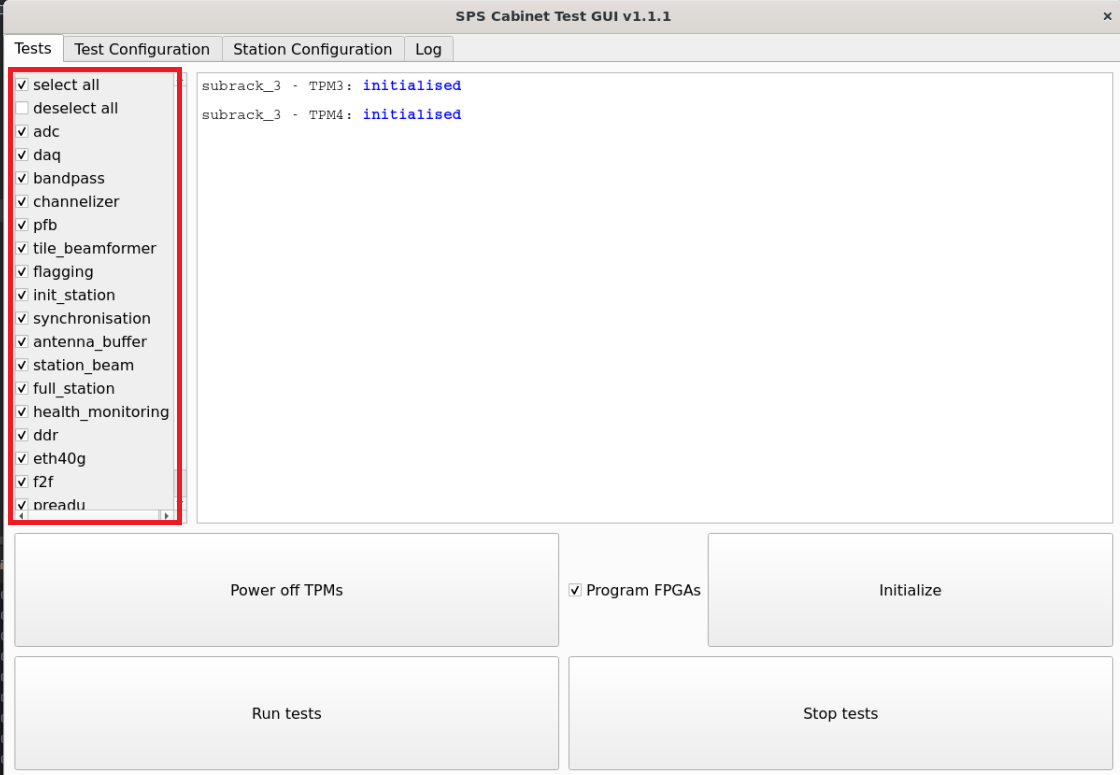Image resolution: width=1120 pixels, height=775 pixels.
Task: Uncheck the eth40g test
Action: (x=22, y=458)
